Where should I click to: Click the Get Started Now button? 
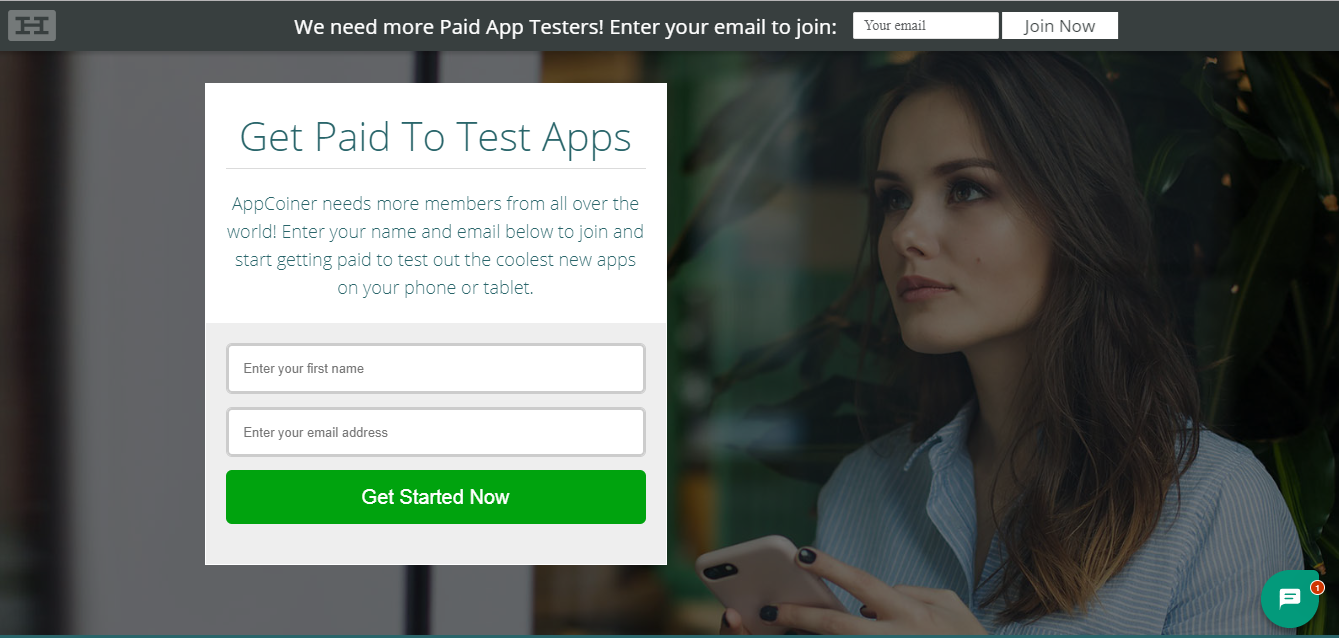tap(436, 497)
